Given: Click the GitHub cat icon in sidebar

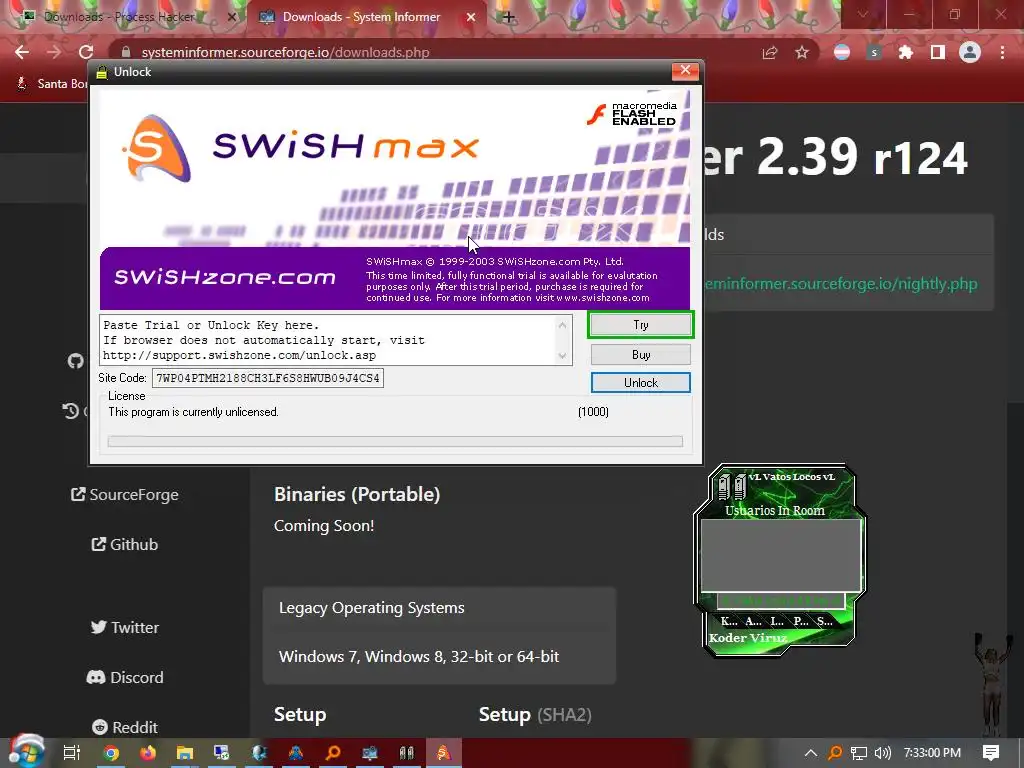Looking at the screenshot, I should tap(76, 361).
